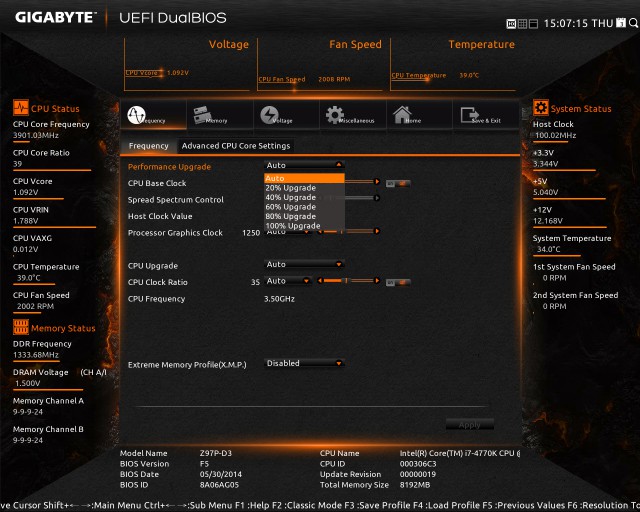
Task: Choose 20% Upgrade option
Action: 304,188
